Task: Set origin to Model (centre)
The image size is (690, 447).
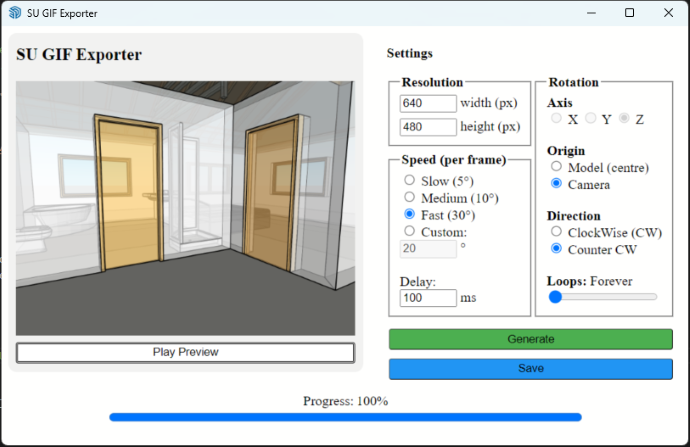Action: 557,167
